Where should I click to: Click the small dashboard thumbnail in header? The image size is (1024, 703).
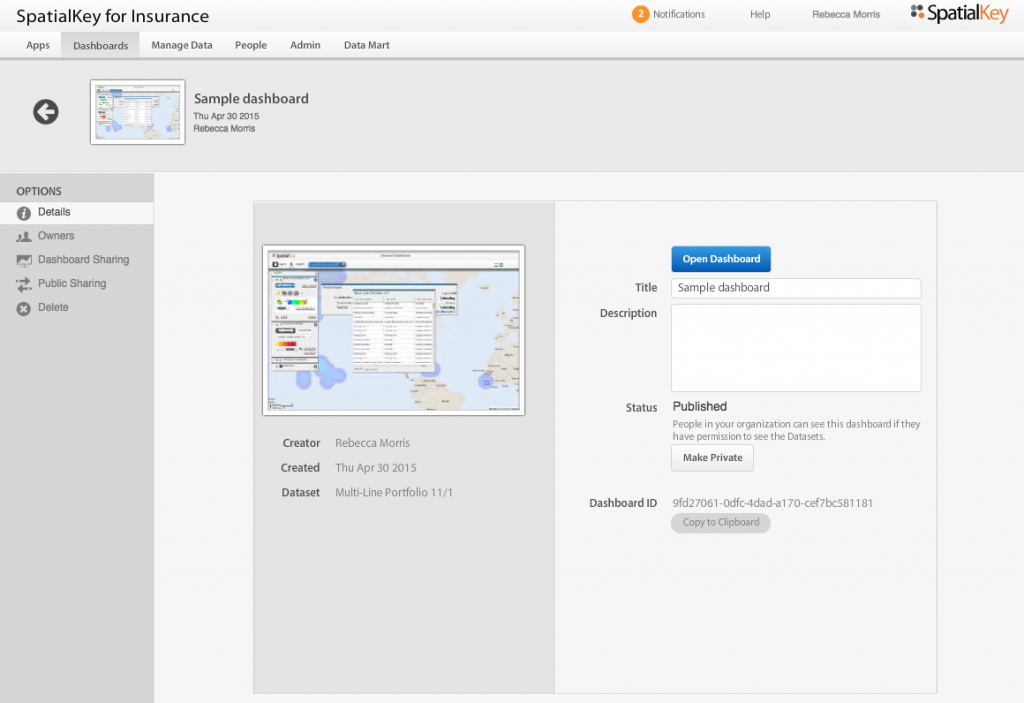click(138, 112)
